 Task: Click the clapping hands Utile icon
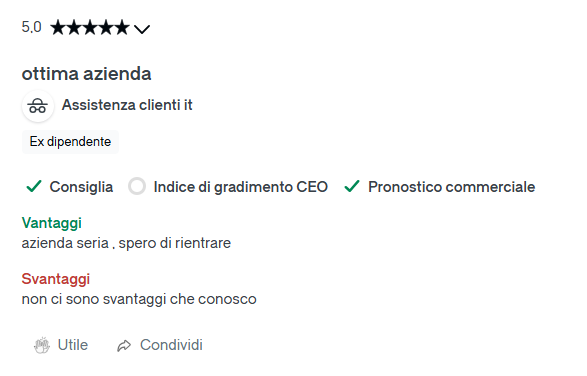(x=42, y=345)
